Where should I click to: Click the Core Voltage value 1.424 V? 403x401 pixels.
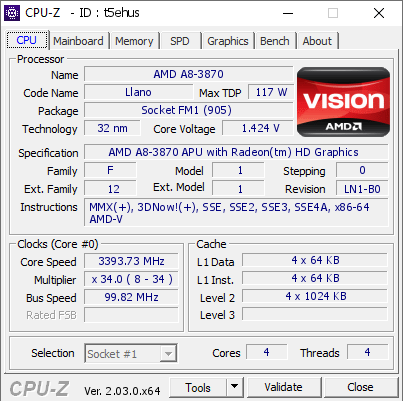click(x=258, y=128)
